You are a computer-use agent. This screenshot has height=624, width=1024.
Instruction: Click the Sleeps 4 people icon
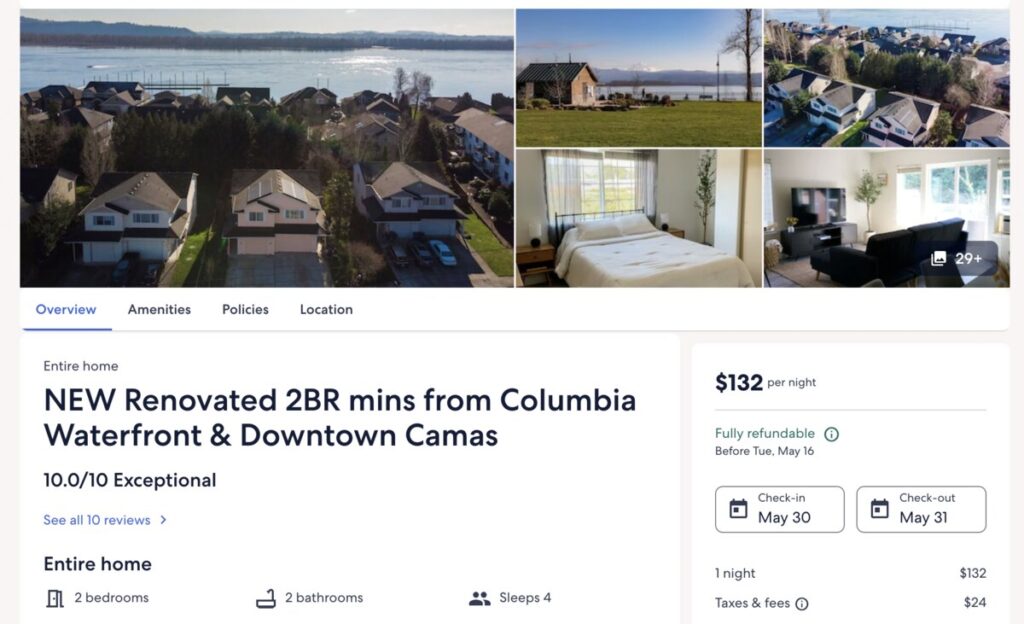tap(480, 598)
